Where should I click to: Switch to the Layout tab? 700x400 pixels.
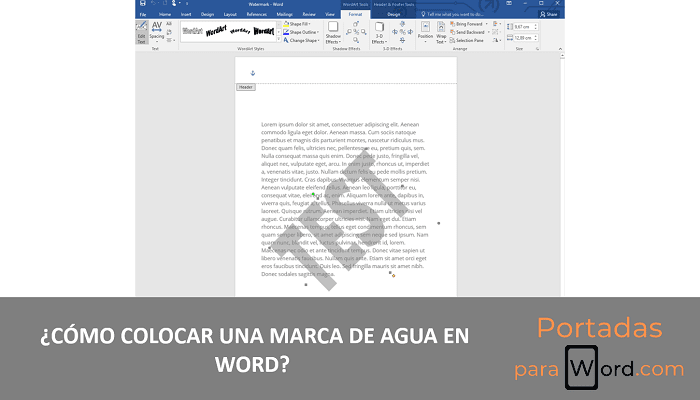click(x=230, y=14)
